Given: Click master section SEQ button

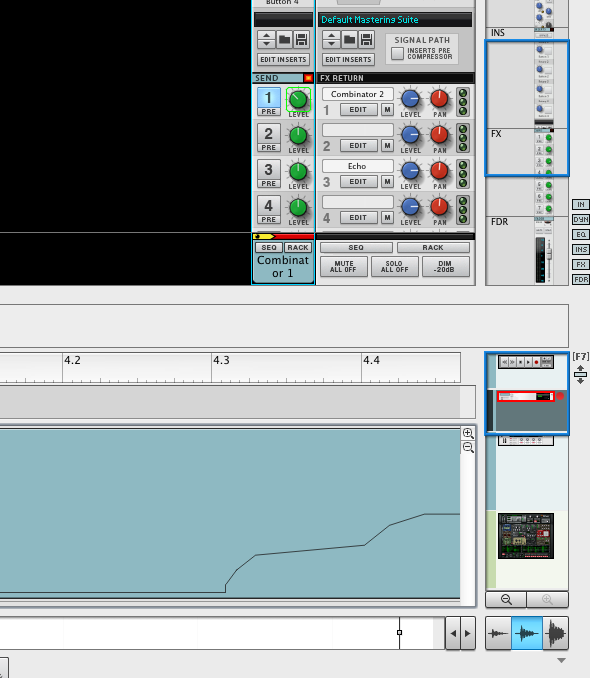Looking at the screenshot, I should [x=356, y=247].
